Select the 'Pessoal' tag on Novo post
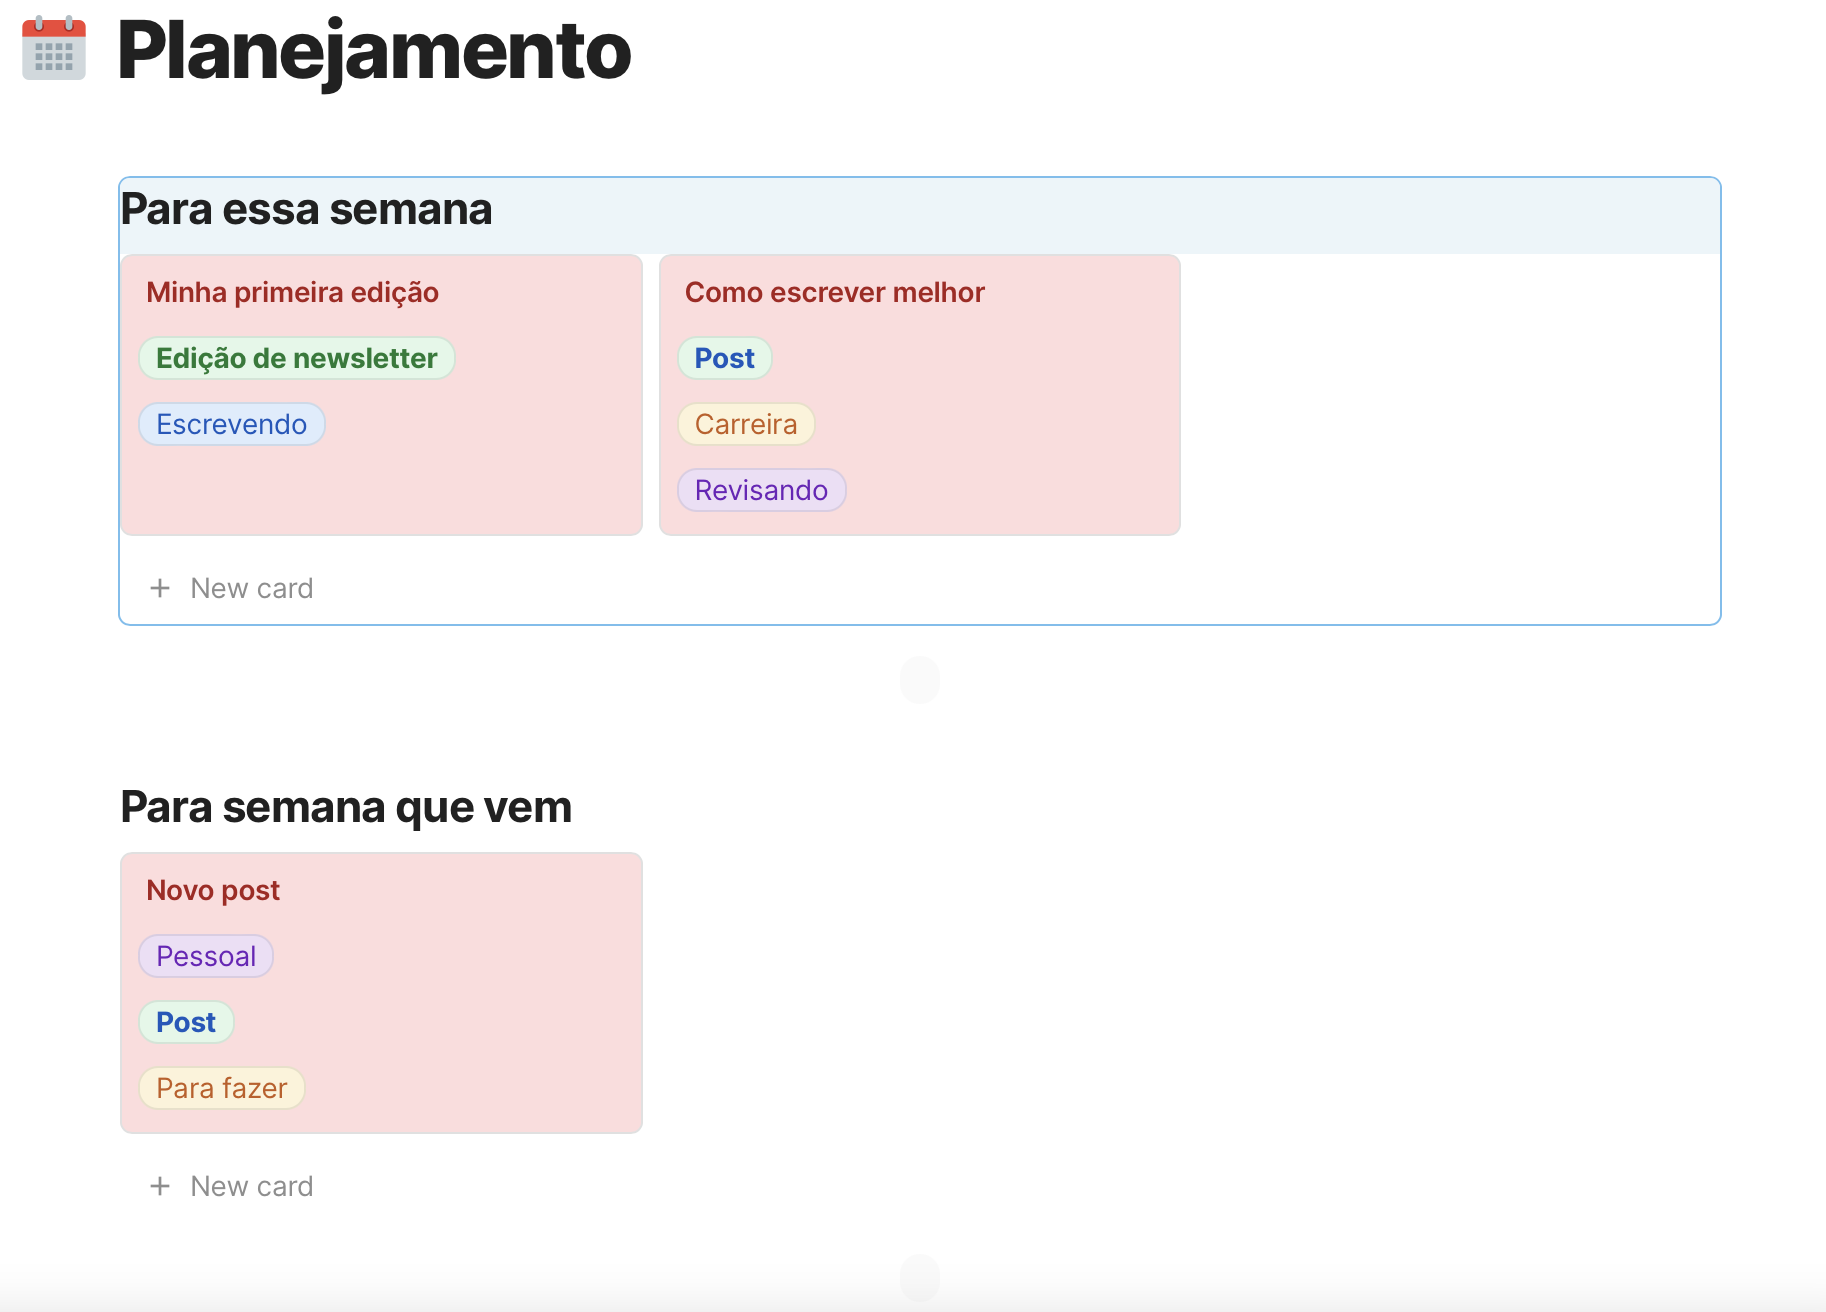This screenshot has height=1312, width=1826. click(205, 956)
